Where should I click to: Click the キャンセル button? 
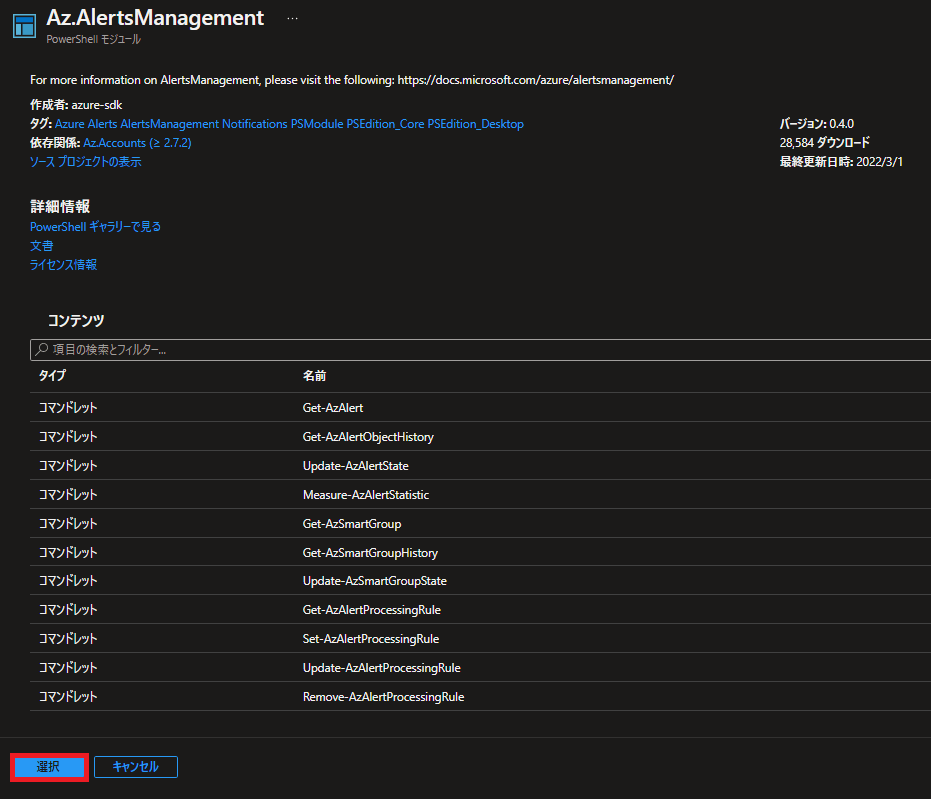pos(135,767)
